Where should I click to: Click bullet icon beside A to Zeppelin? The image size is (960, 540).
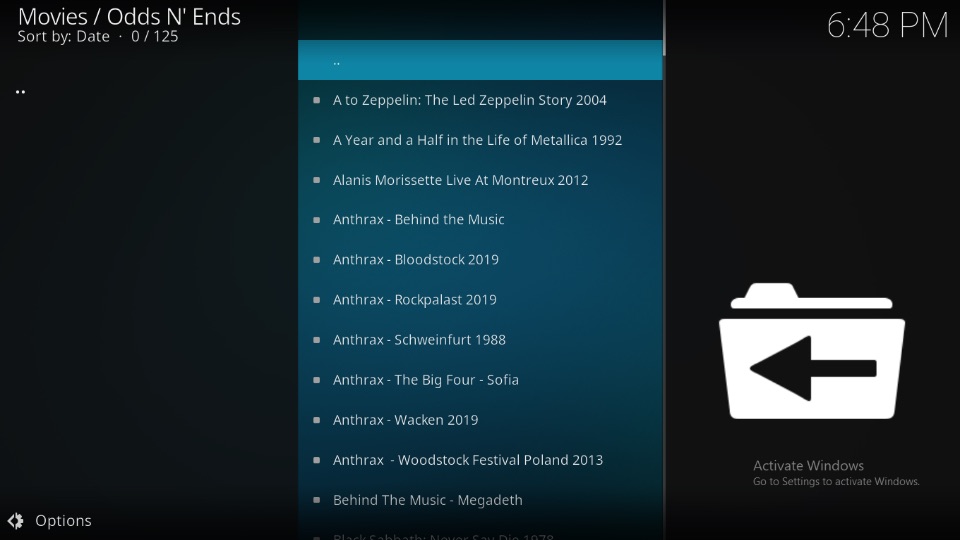317,100
